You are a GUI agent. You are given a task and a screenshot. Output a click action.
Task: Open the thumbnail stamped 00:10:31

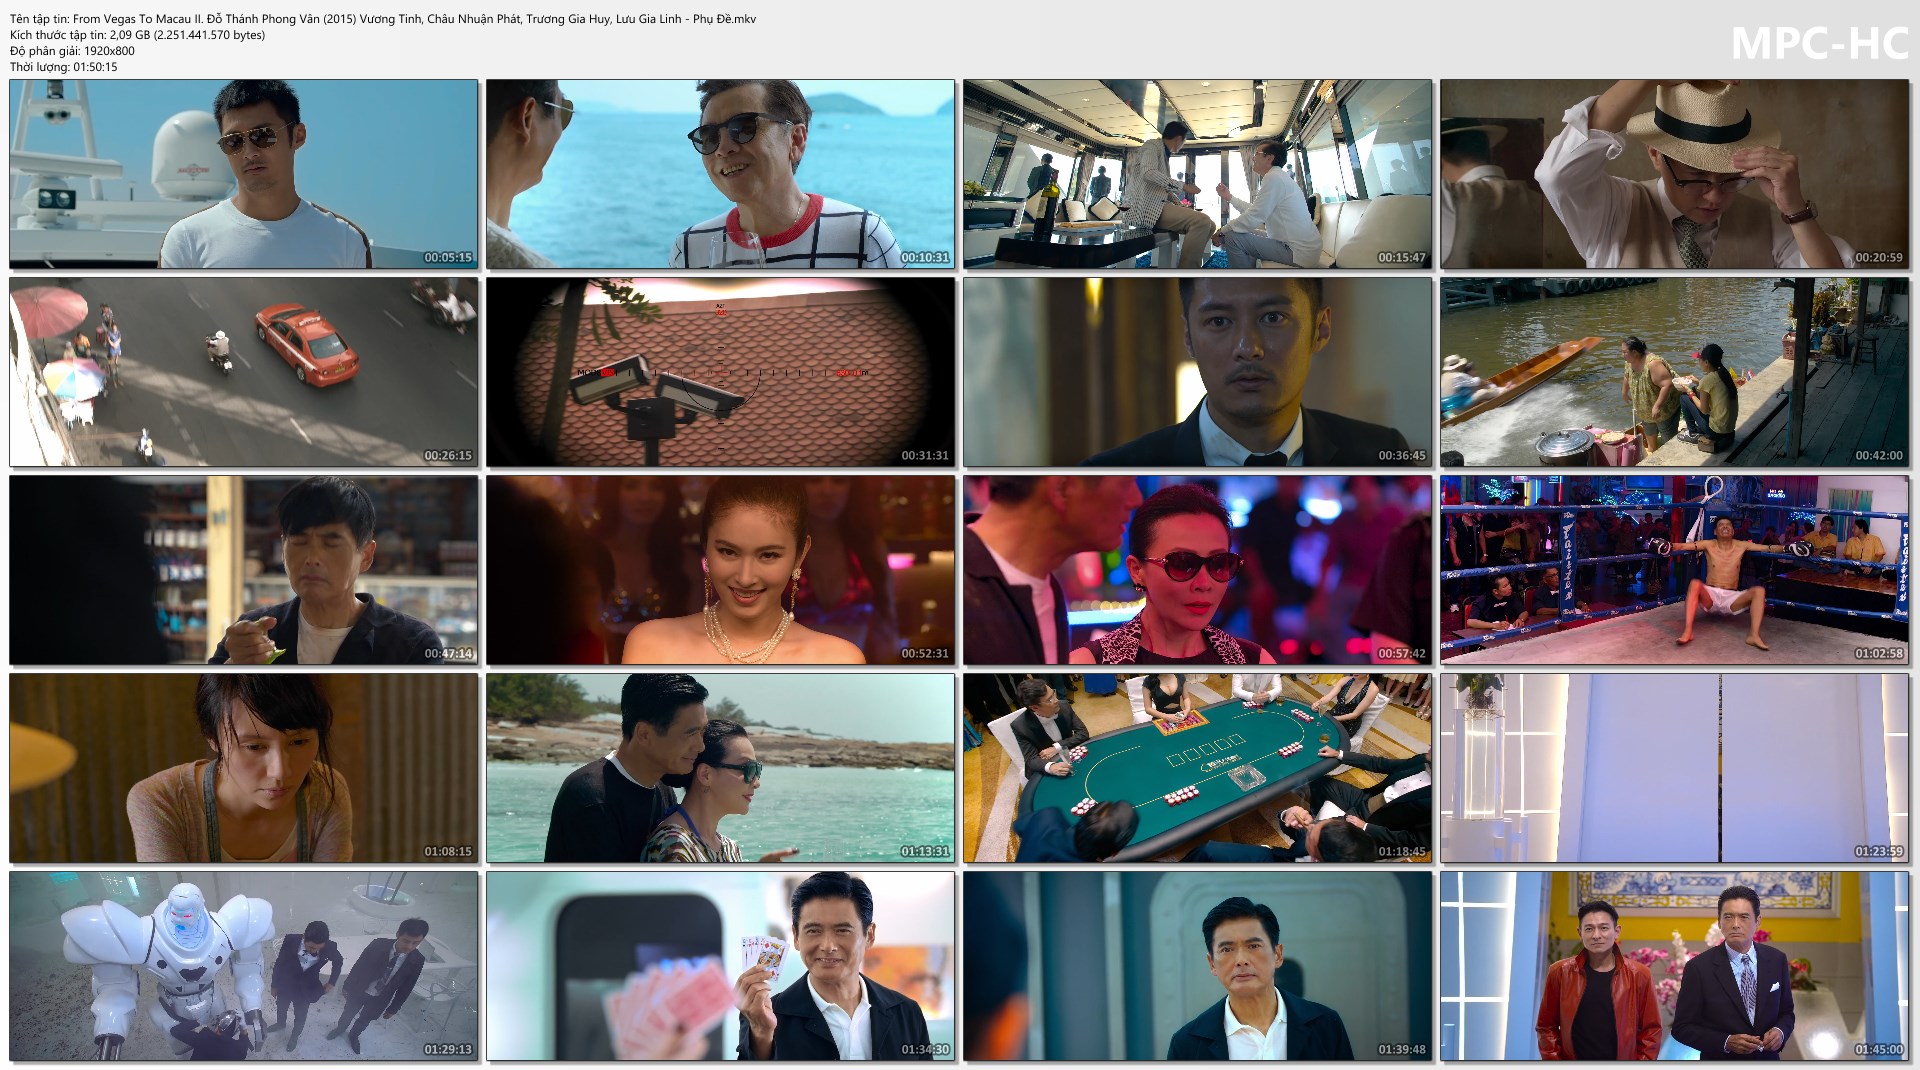click(721, 174)
